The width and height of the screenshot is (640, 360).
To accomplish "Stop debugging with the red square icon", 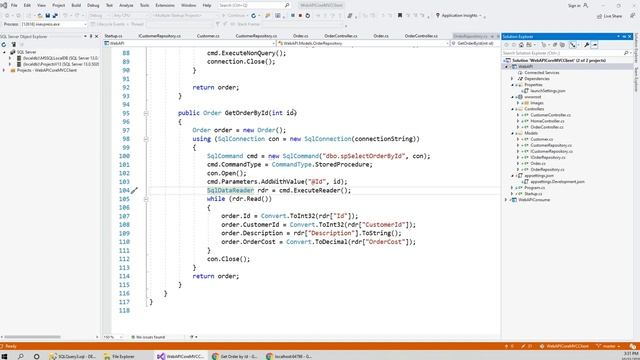I will (x=300, y=16).
